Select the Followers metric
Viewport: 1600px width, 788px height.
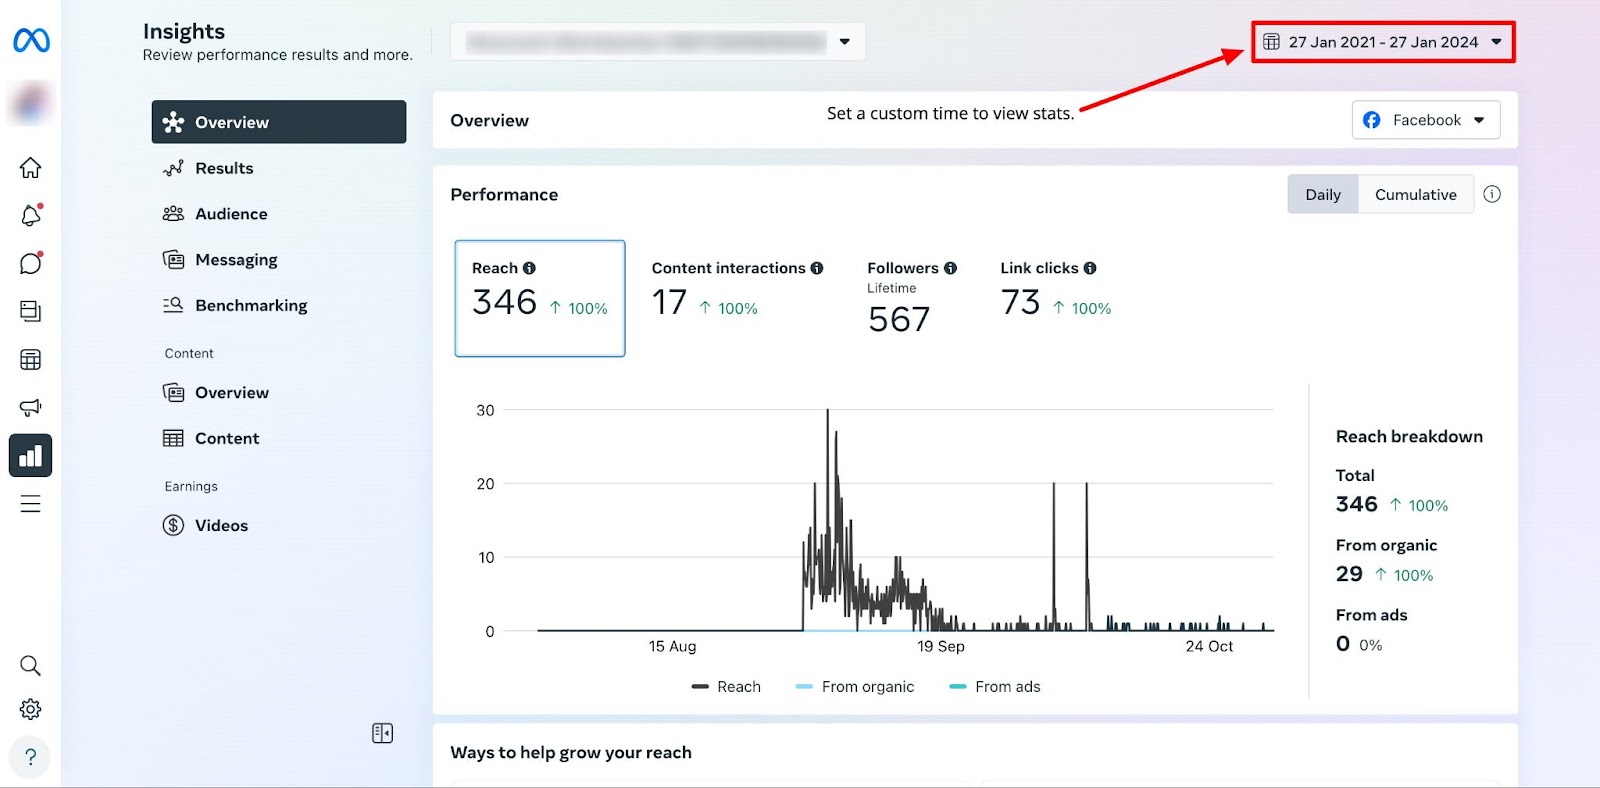(911, 297)
